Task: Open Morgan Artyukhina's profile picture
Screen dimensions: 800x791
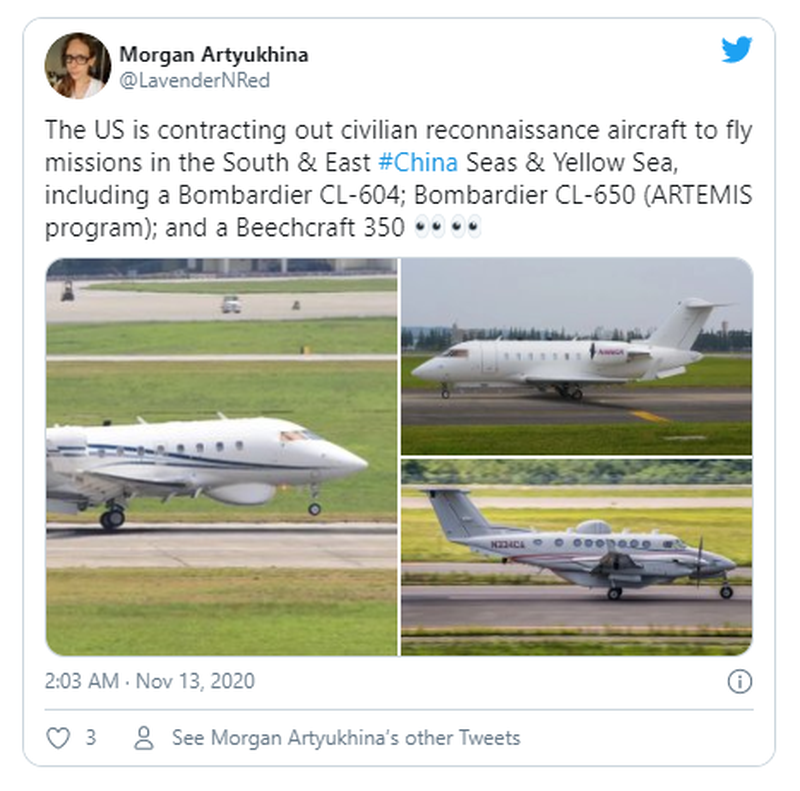Action: (78, 65)
